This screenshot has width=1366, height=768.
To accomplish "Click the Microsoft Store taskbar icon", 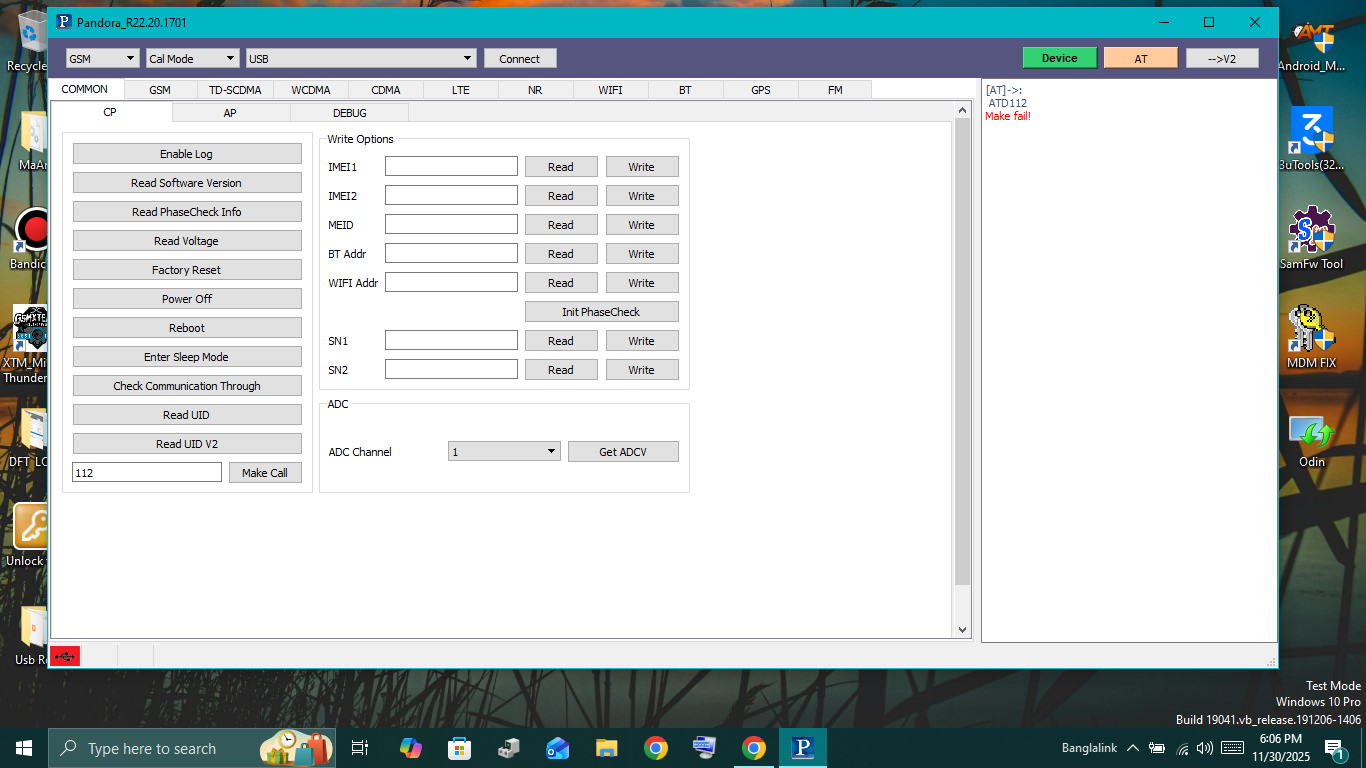I will click(459, 748).
